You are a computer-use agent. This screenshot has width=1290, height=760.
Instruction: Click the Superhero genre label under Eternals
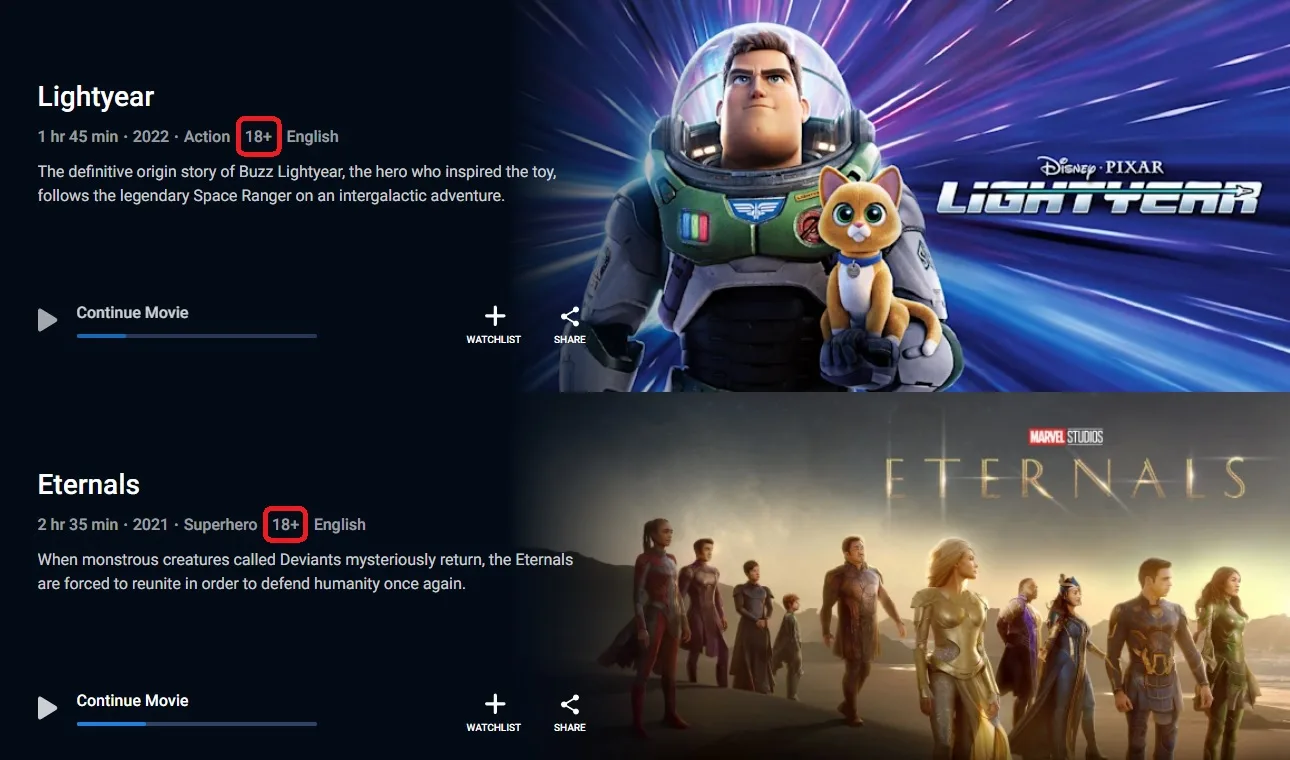pyautogui.click(x=221, y=525)
